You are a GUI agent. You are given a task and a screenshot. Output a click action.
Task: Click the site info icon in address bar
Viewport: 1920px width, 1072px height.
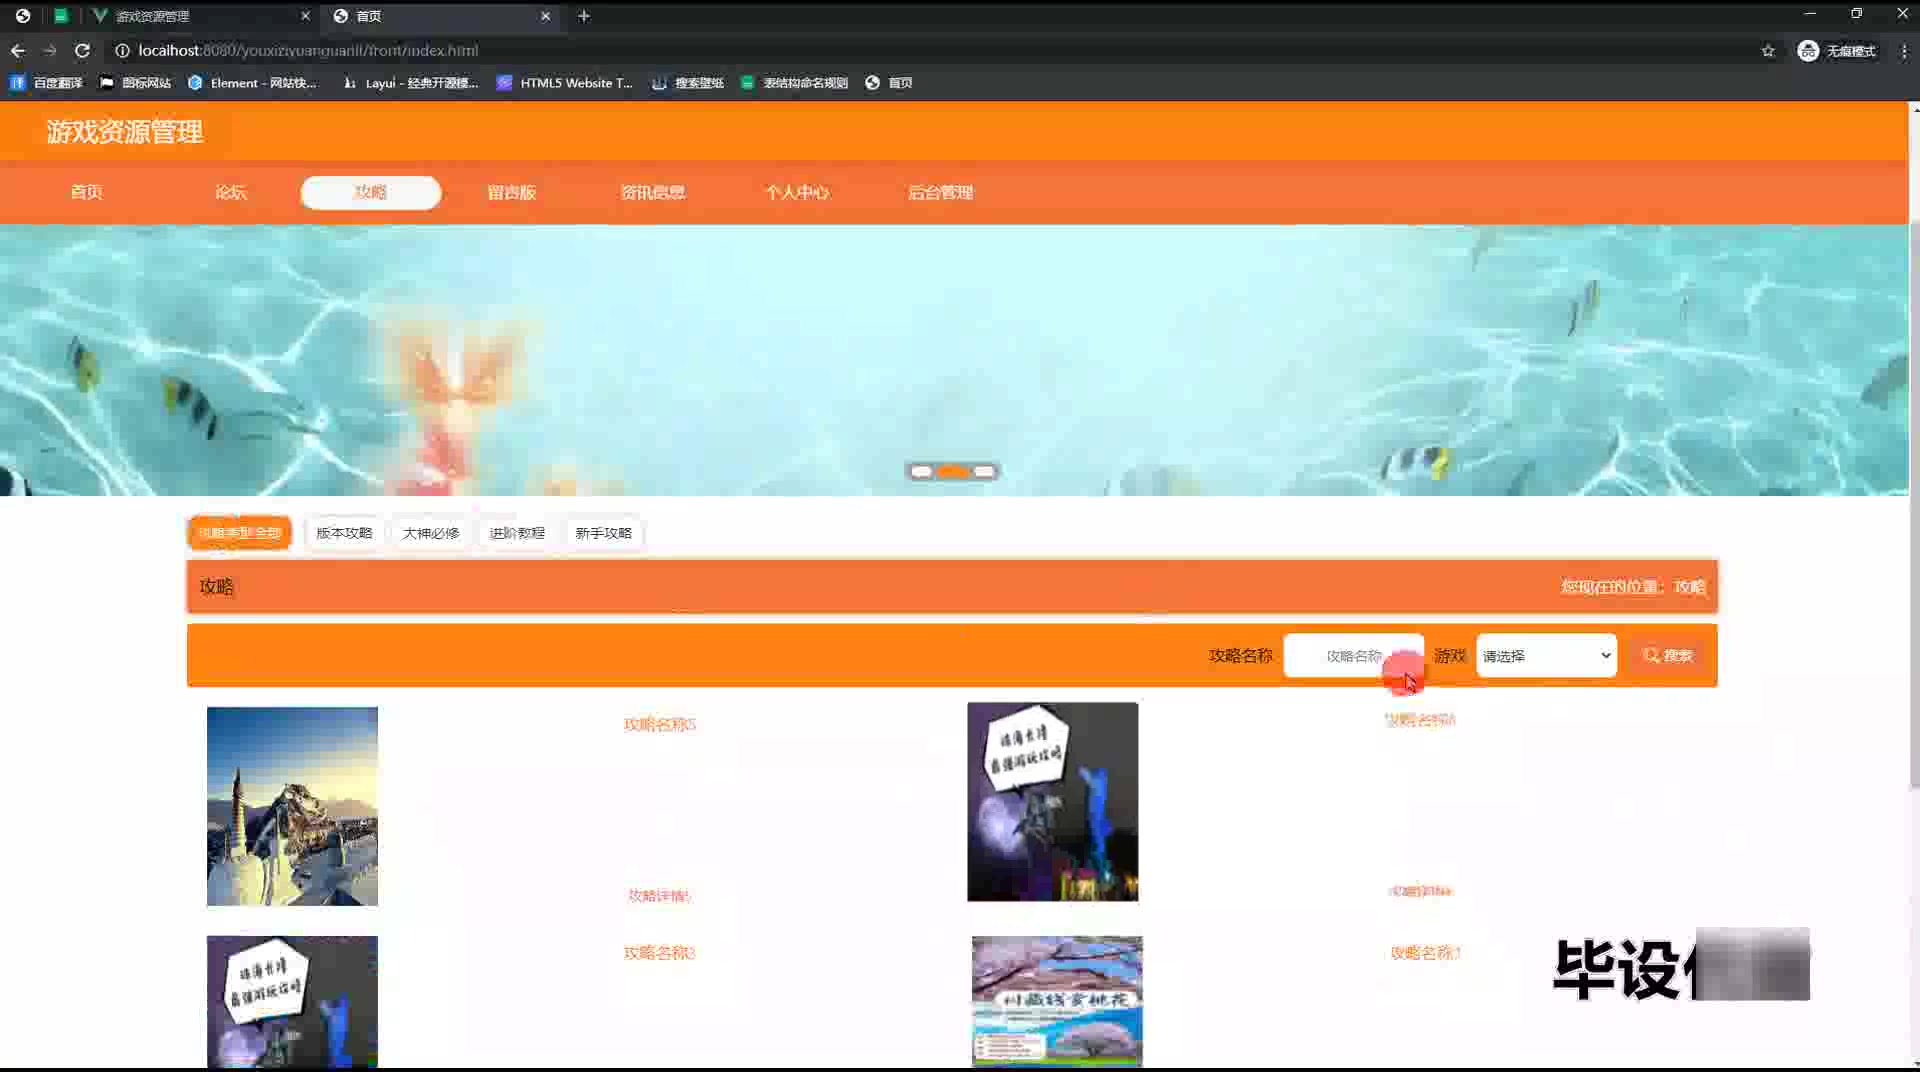[x=122, y=50]
